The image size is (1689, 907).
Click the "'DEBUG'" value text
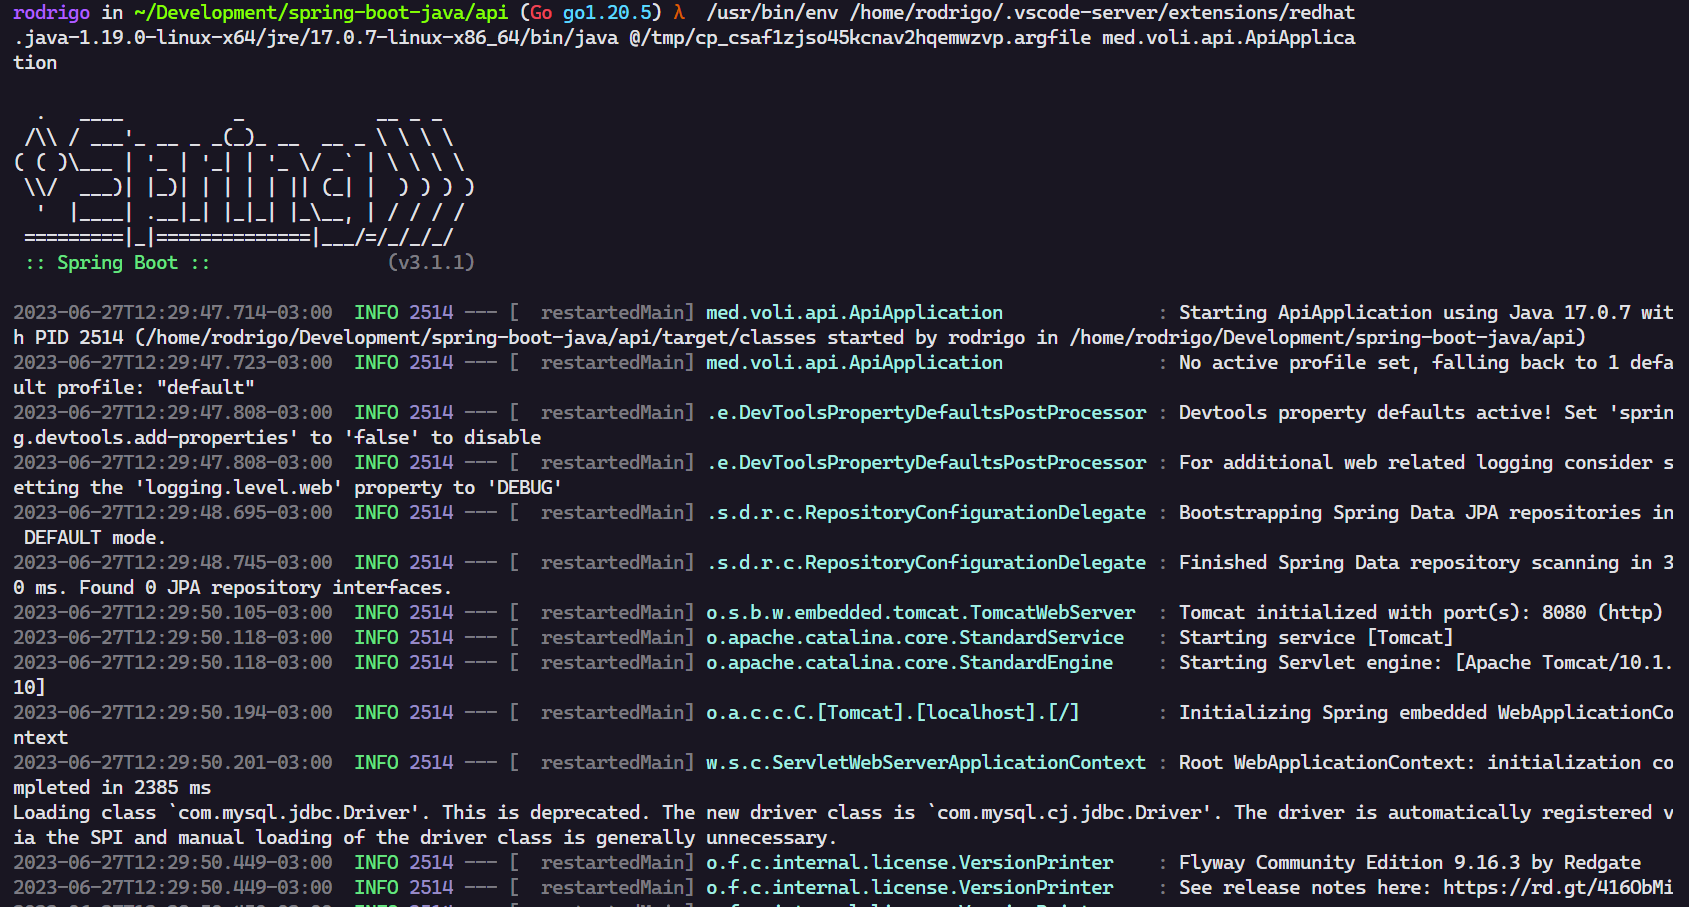tap(525, 487)
